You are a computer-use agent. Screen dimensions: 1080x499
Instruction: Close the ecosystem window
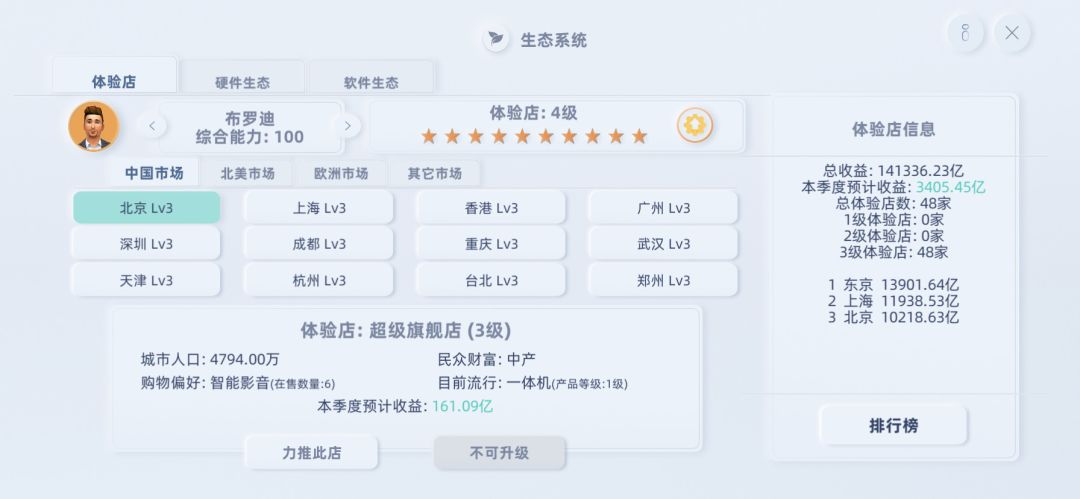coord(1012,33)
